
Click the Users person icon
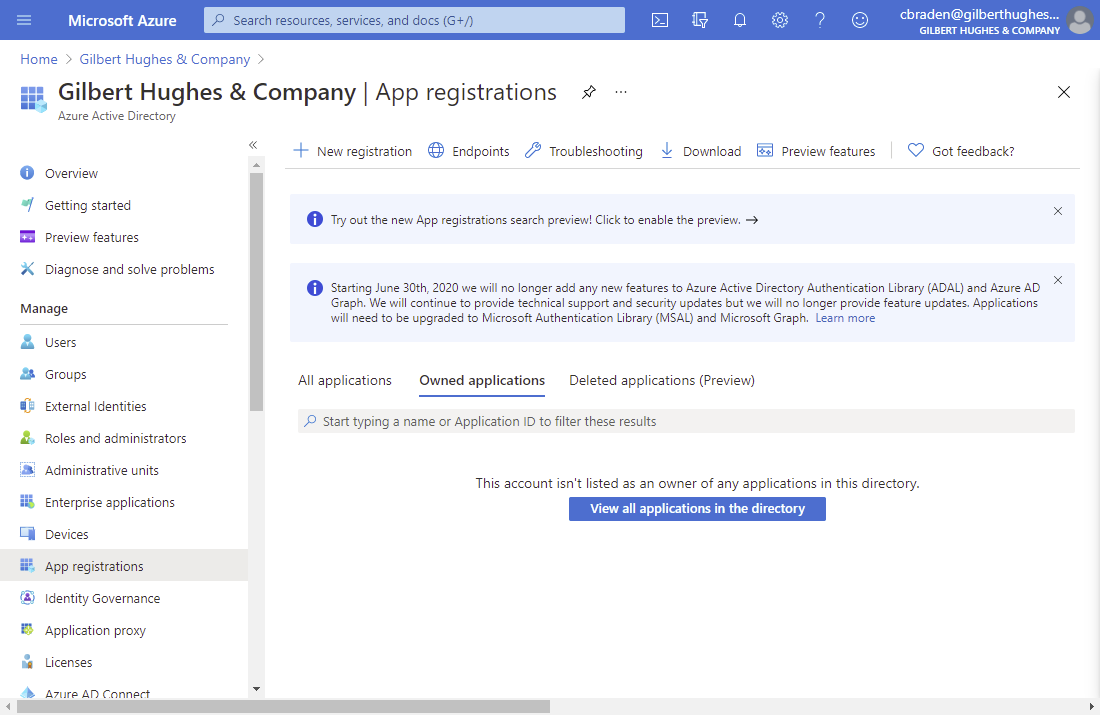27,342
